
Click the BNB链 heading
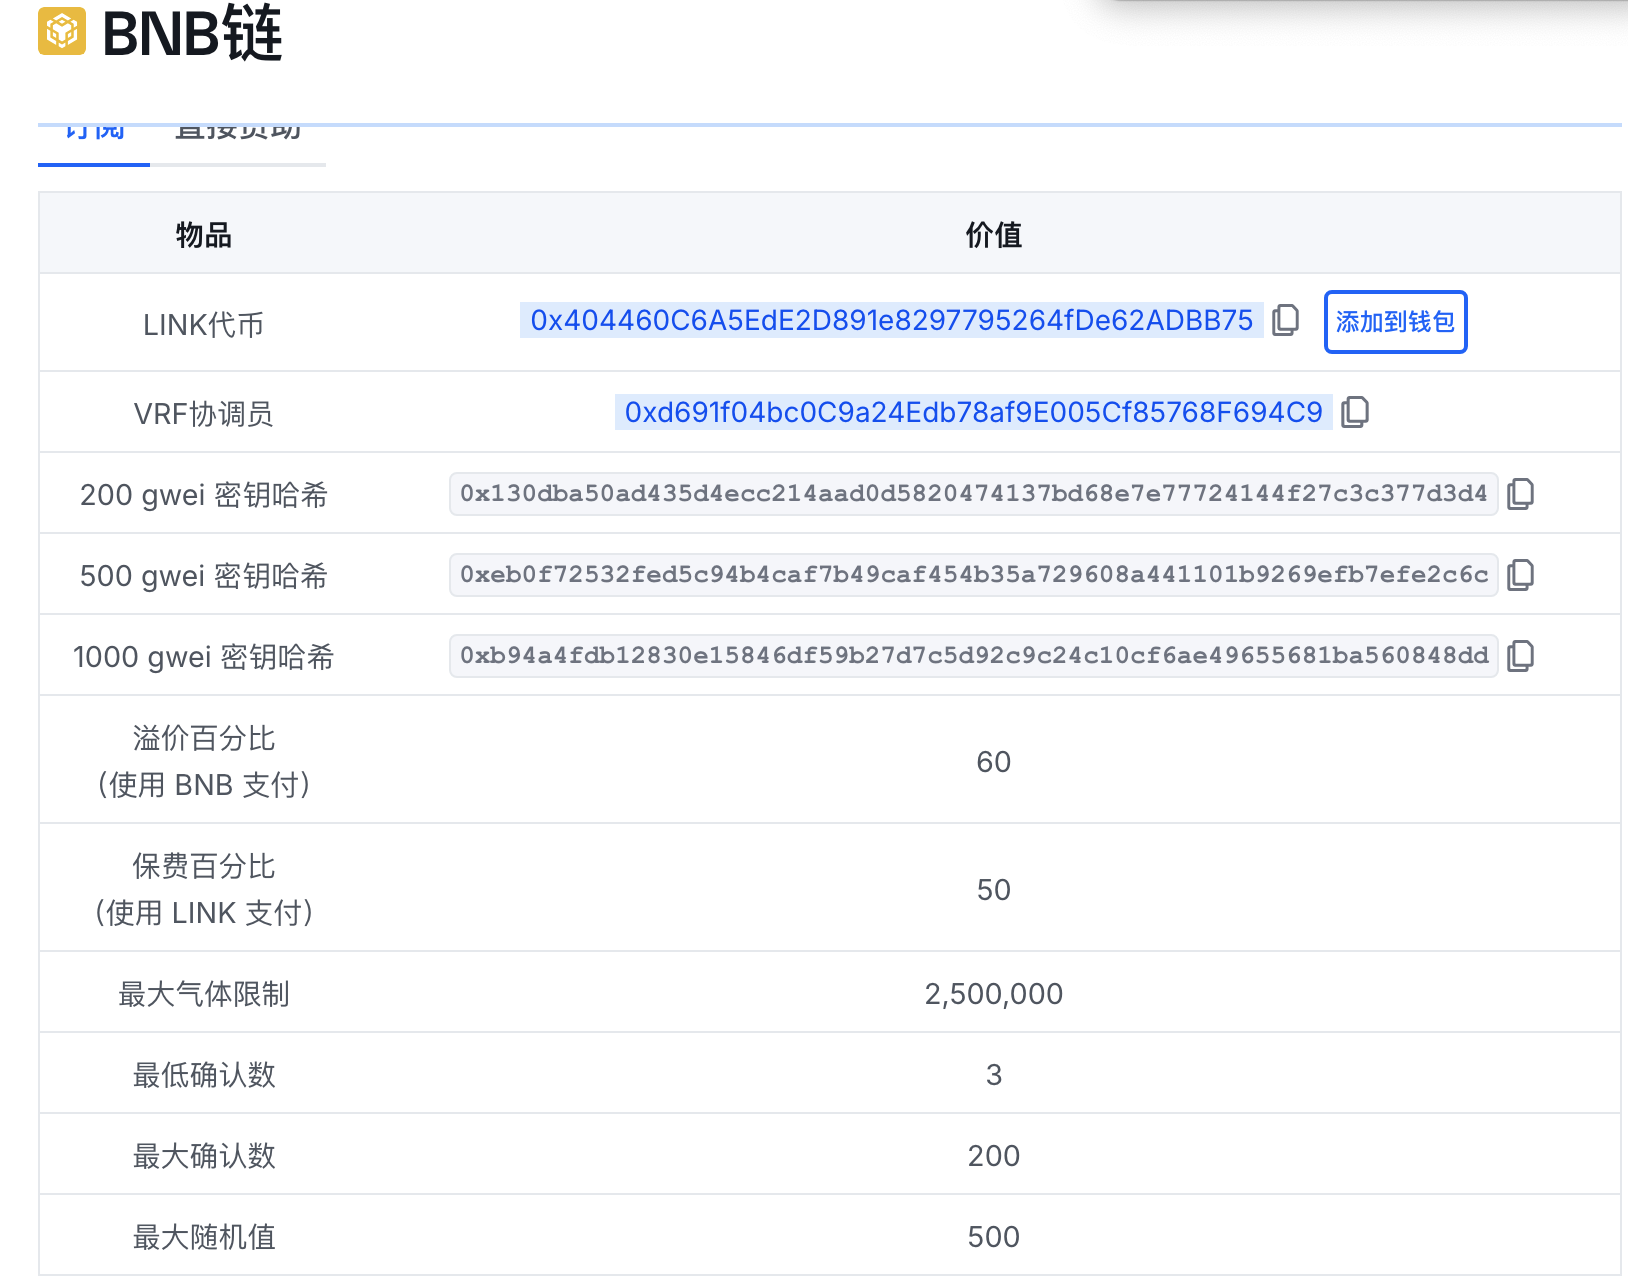pyautogui.click(x=192, y=33)
